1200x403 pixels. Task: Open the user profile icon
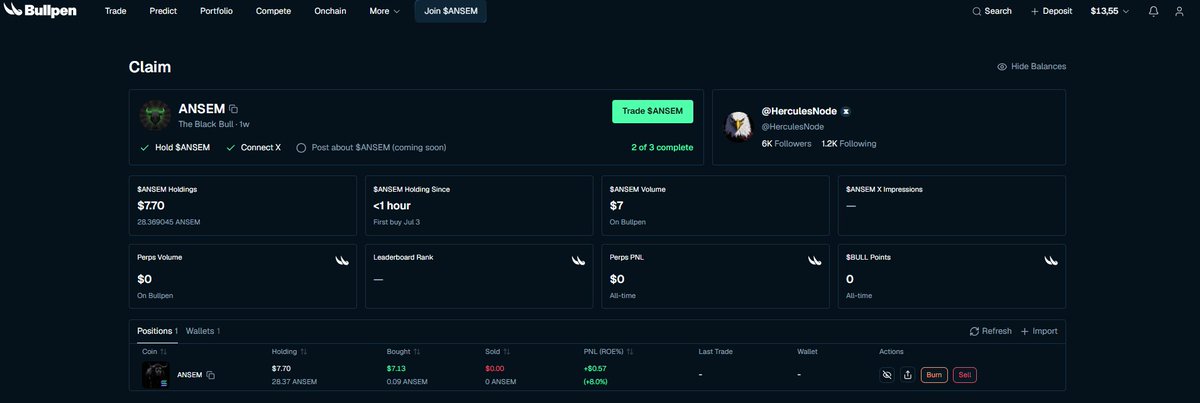(1180, 11)
